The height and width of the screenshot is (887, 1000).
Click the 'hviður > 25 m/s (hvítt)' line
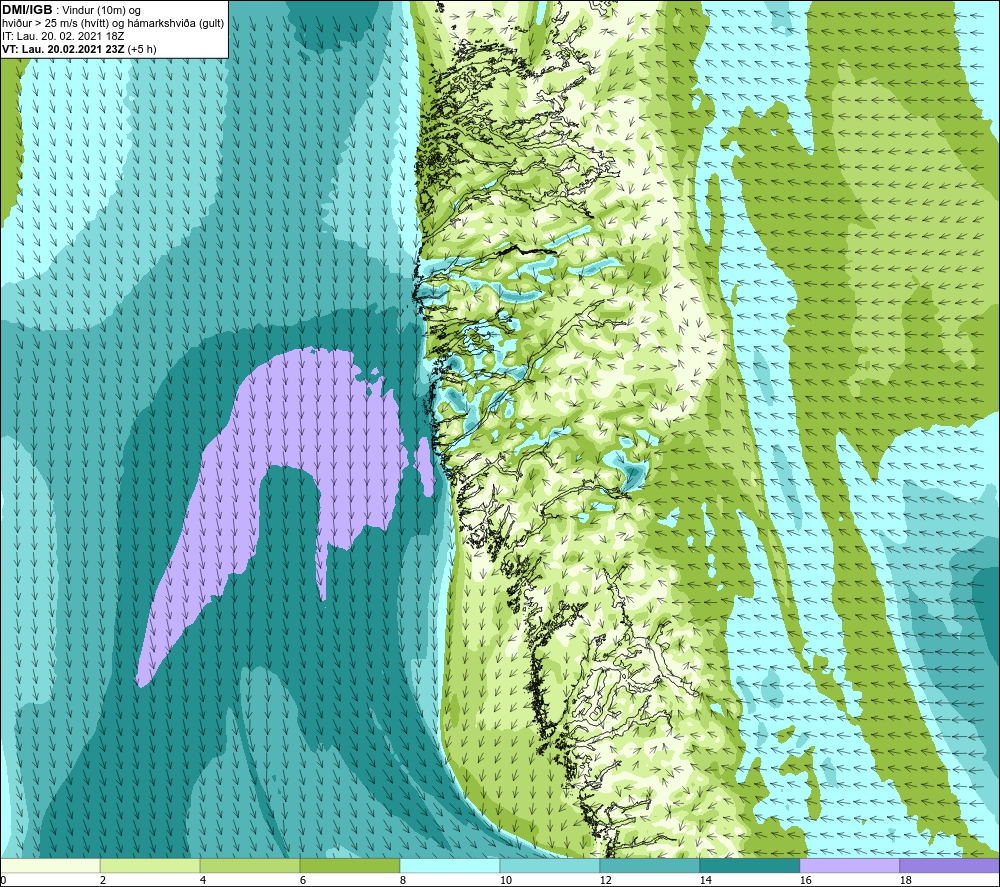57,24
